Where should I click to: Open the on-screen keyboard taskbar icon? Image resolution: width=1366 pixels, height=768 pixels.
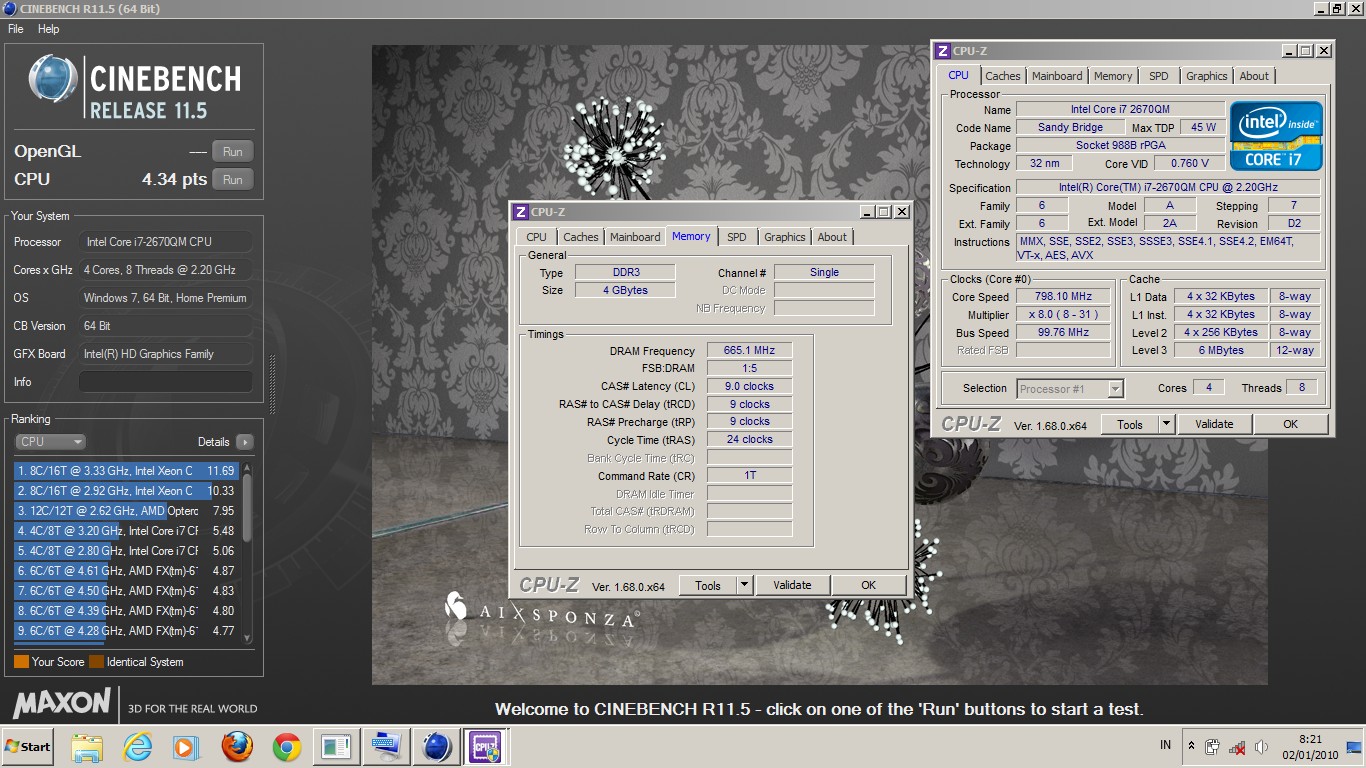pyautogui.click(x=386, y=747)
